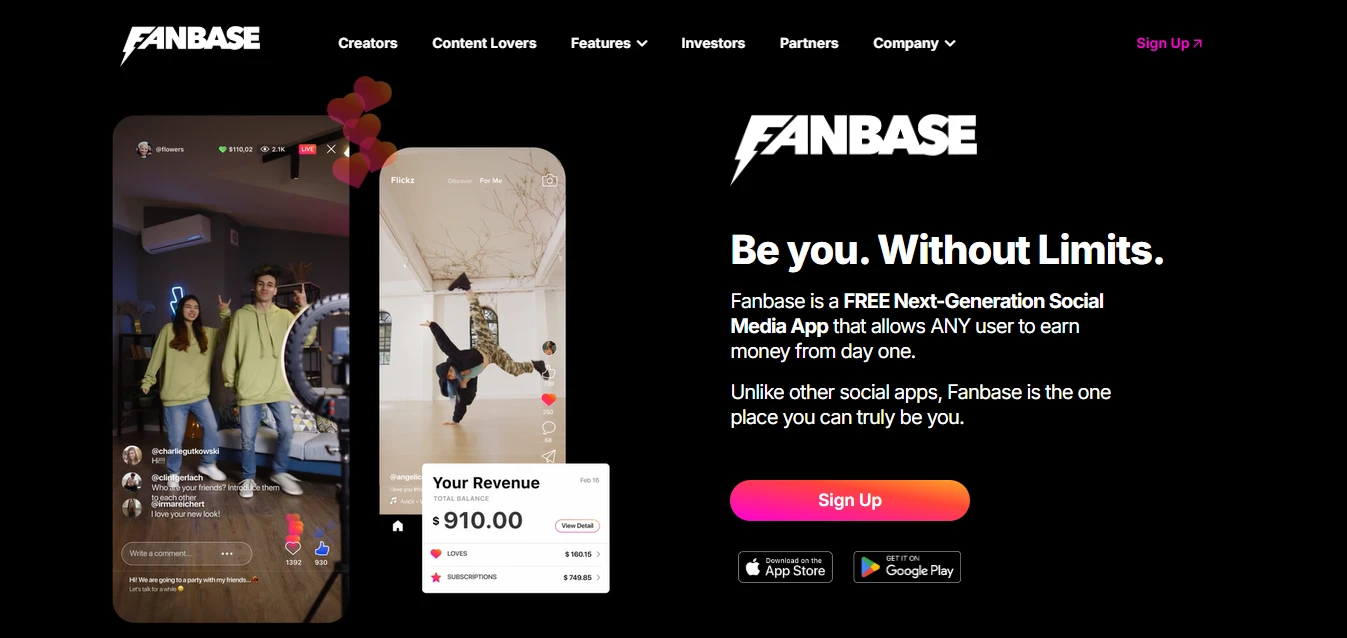1347x638 pixels.
Task: Expand the Subscriptions revenue row chevron
Action: click(x=598, y=578)
